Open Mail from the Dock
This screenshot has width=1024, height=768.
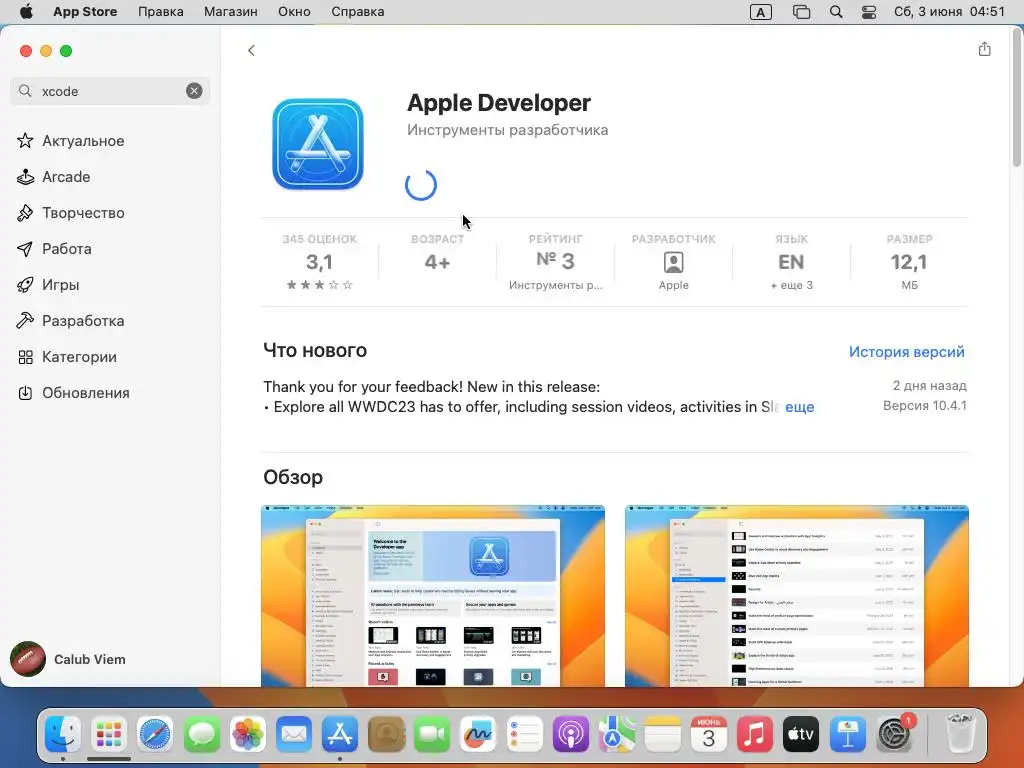point(294,735)
